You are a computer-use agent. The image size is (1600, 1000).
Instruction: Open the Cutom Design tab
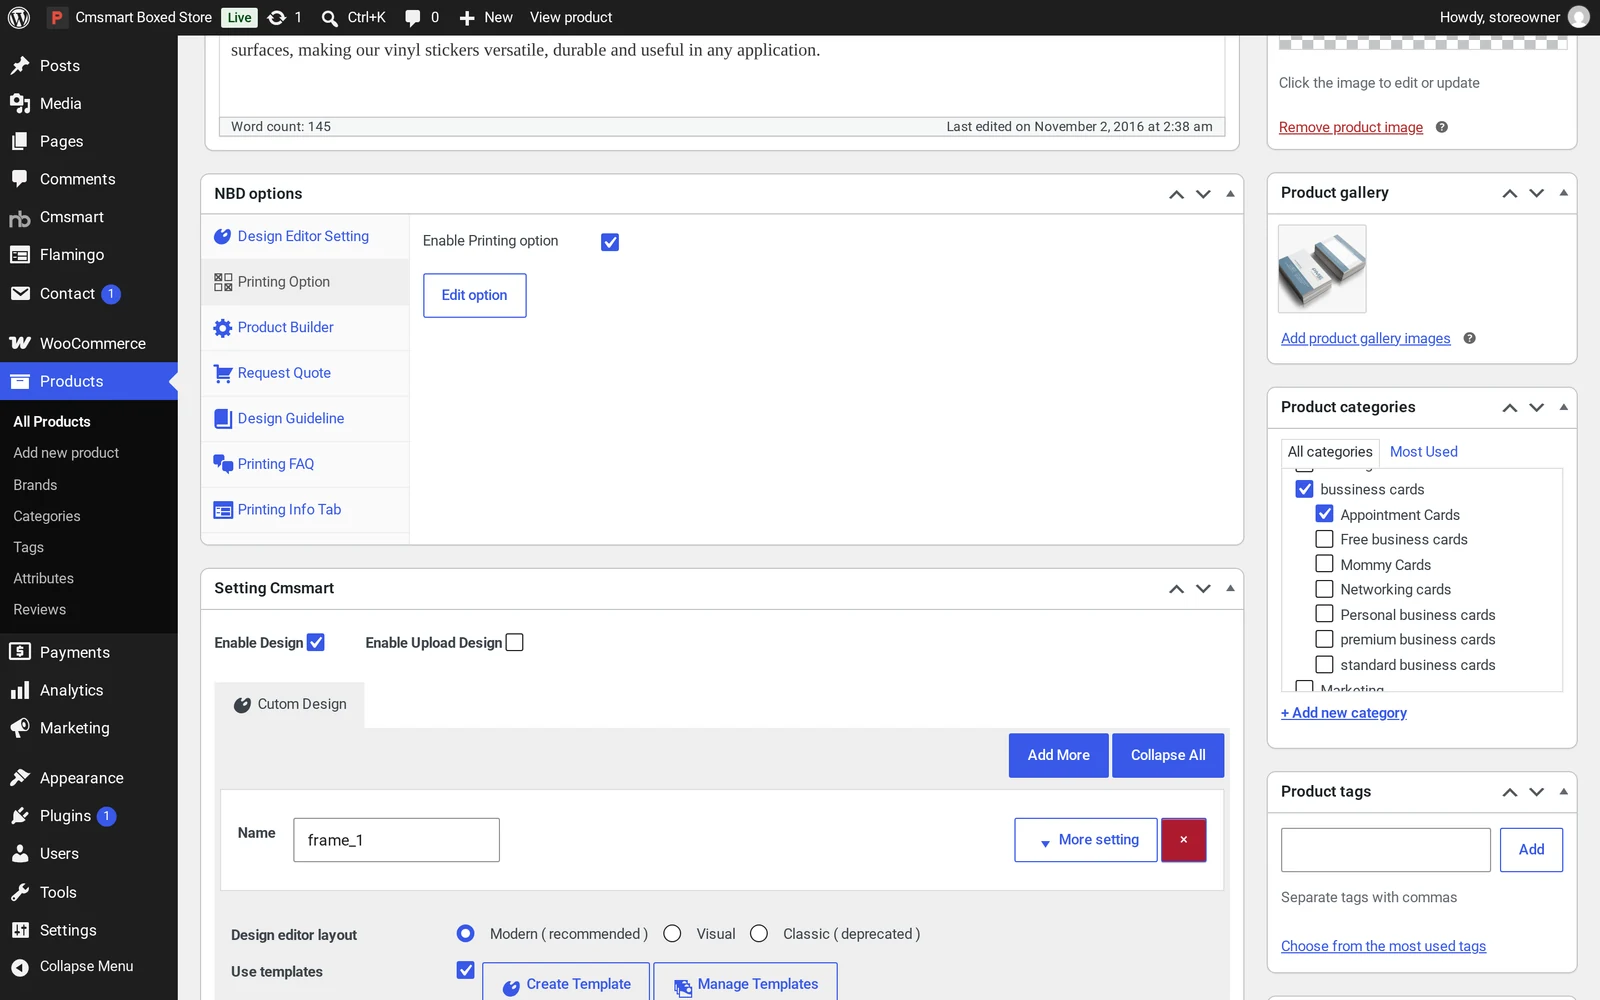pos(289,705)
